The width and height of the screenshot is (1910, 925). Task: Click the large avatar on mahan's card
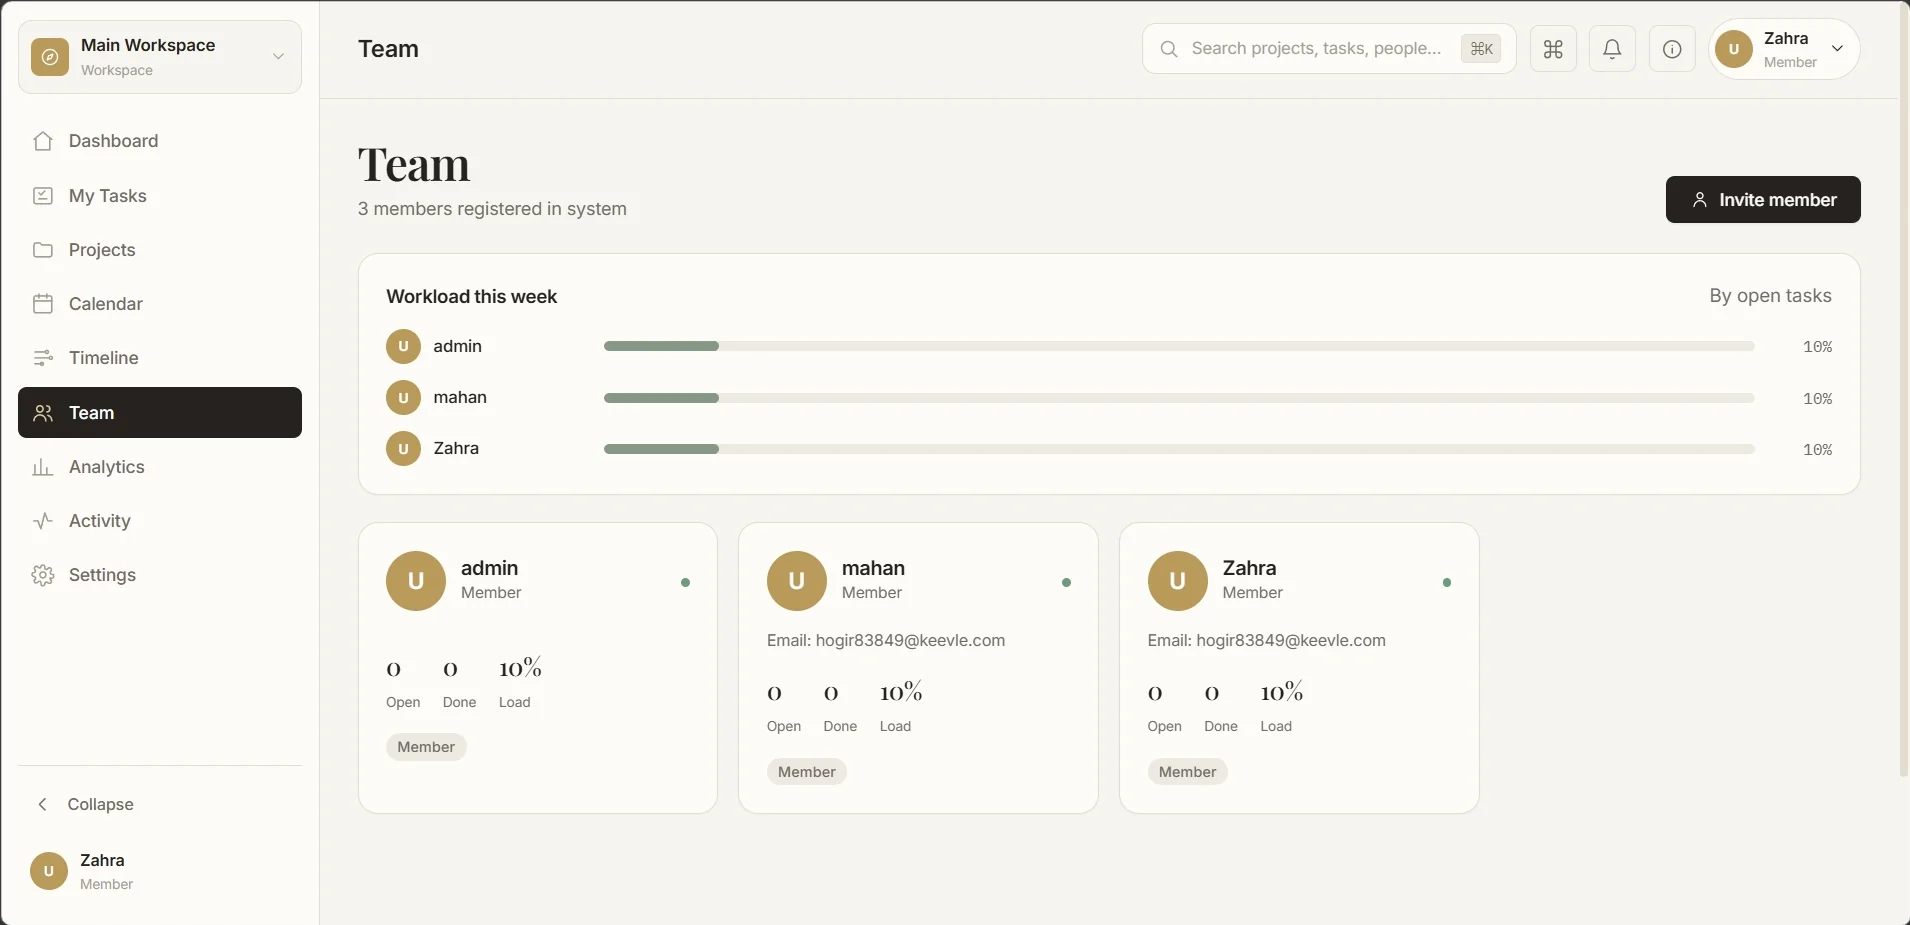coord(797,581)
